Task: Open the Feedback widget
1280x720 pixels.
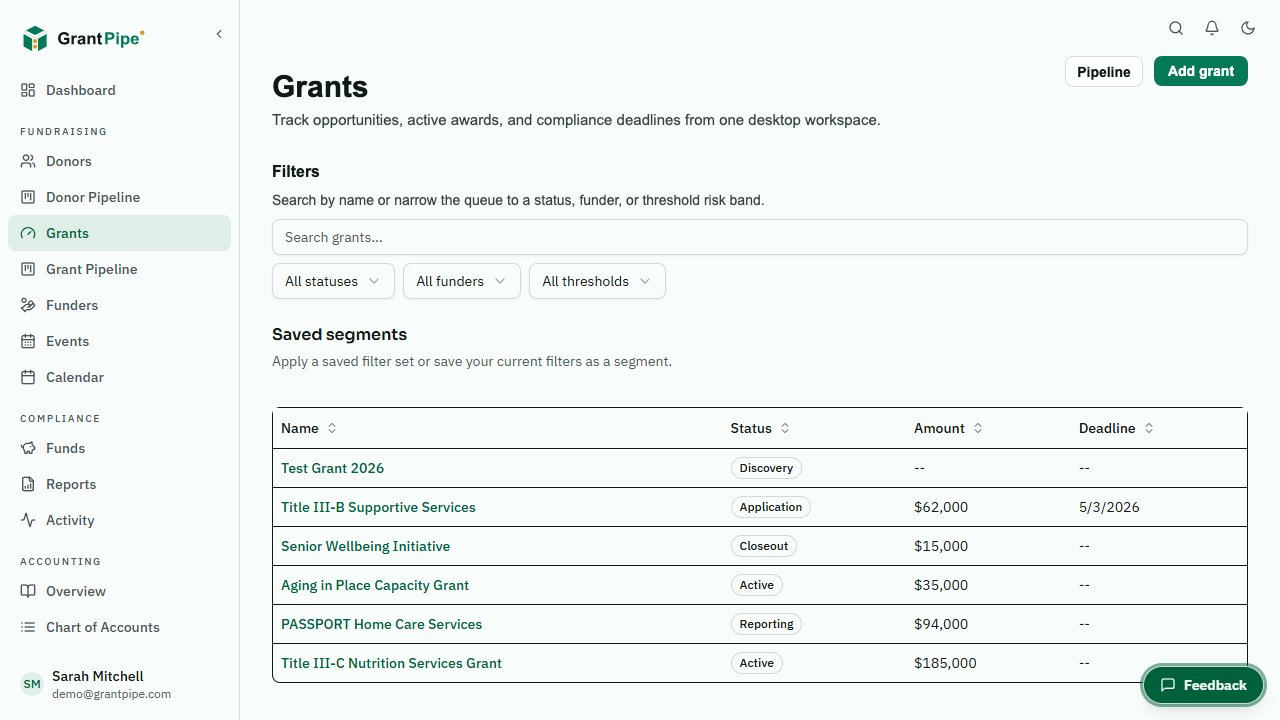Action: point(1204,685)
